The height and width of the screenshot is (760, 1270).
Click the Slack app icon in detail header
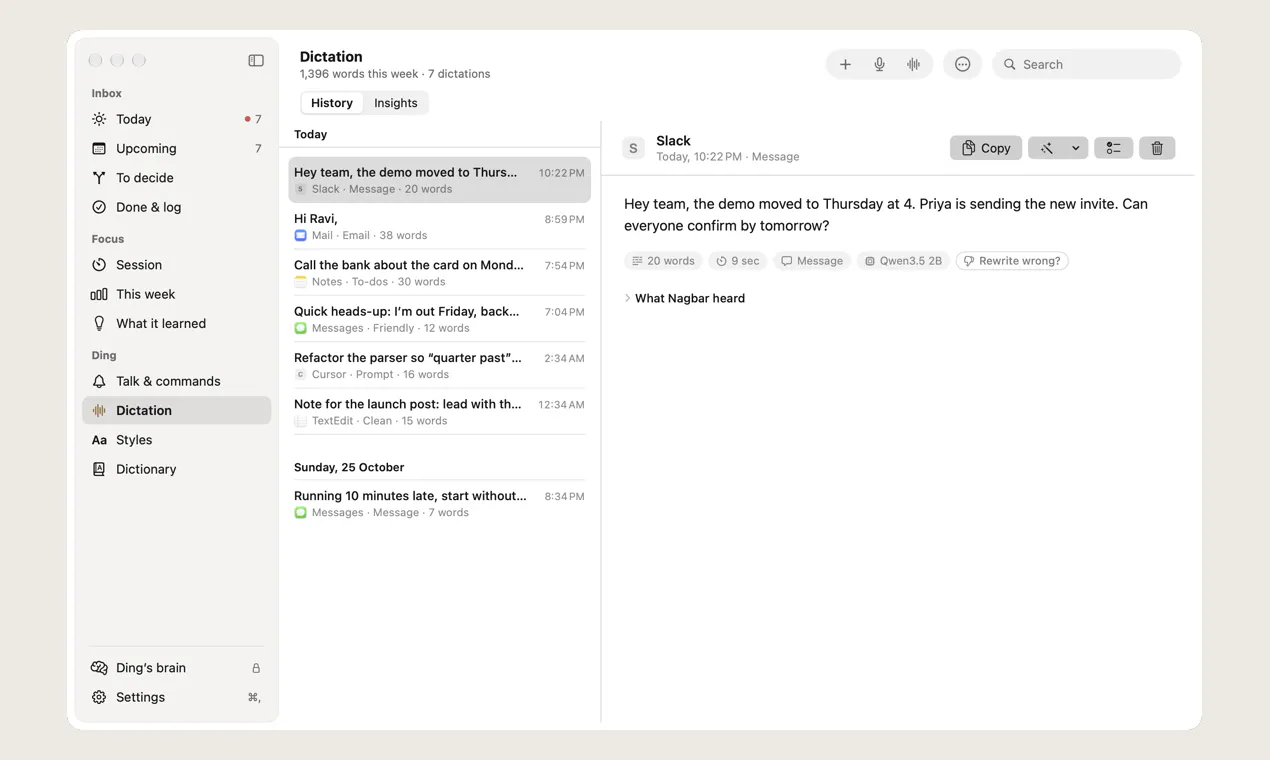point(633,148)
